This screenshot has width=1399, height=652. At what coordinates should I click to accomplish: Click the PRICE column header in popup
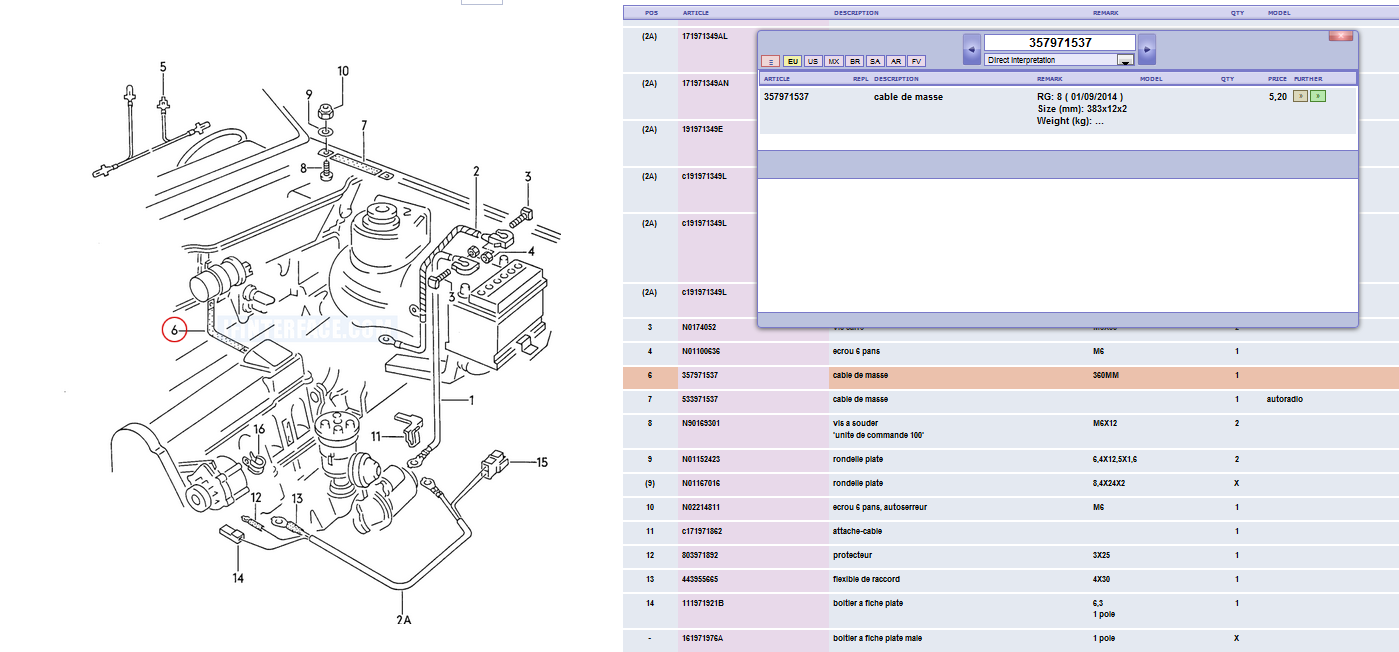(1277, 78)
